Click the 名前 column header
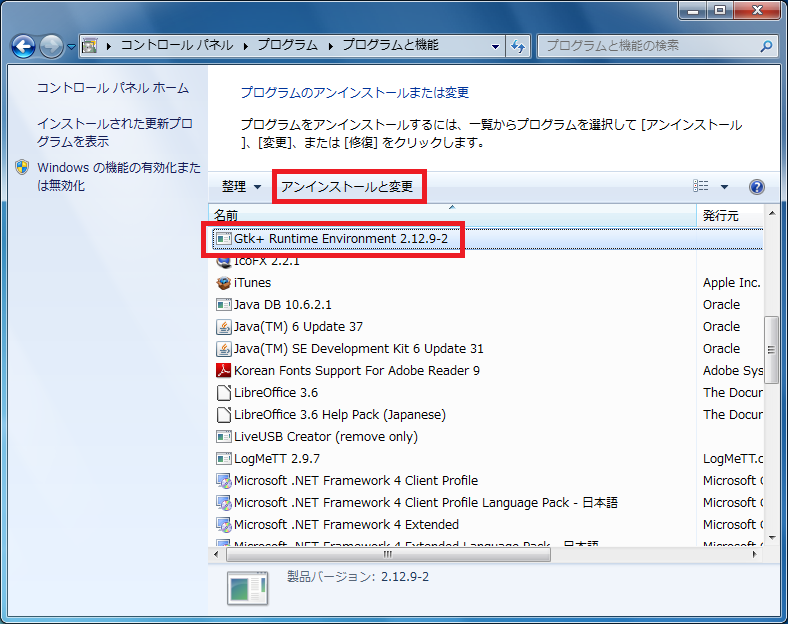The image size is (788, 624). click(226, 215)
